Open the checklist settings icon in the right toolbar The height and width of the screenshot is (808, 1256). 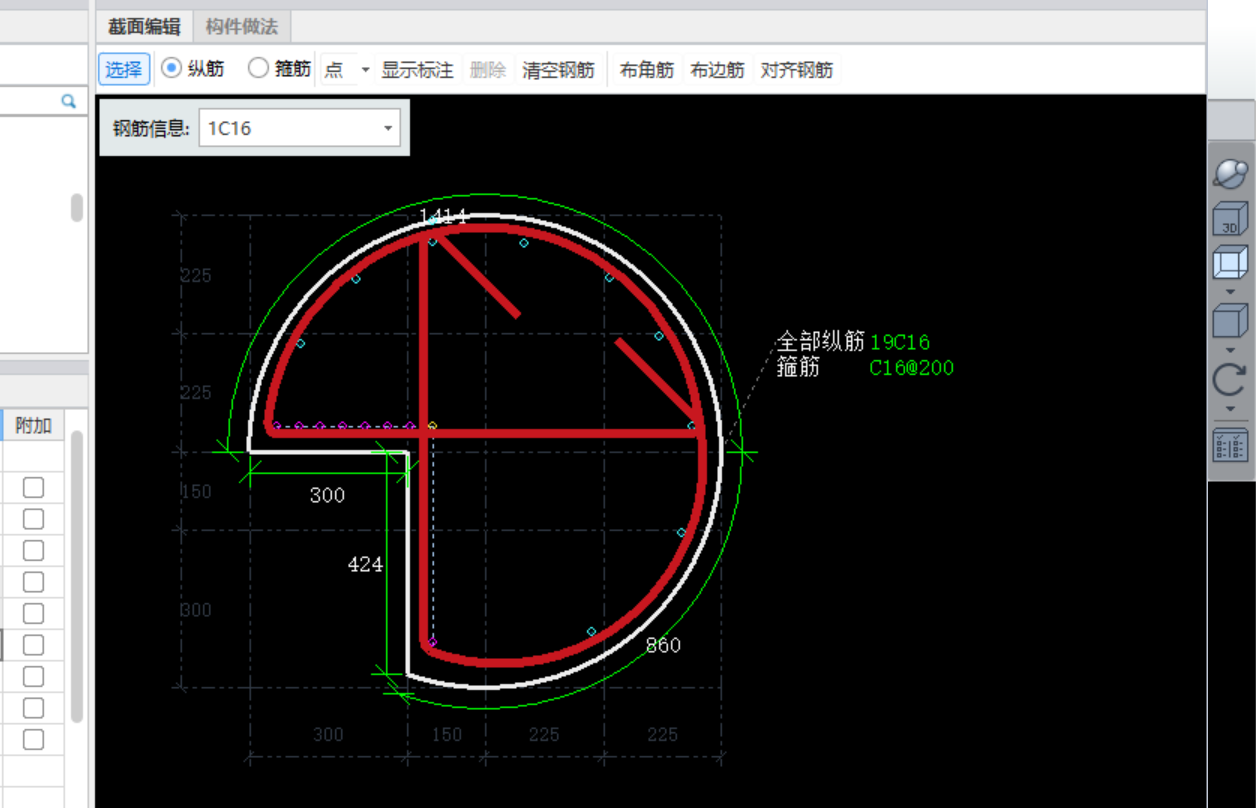pos(1230,444)
